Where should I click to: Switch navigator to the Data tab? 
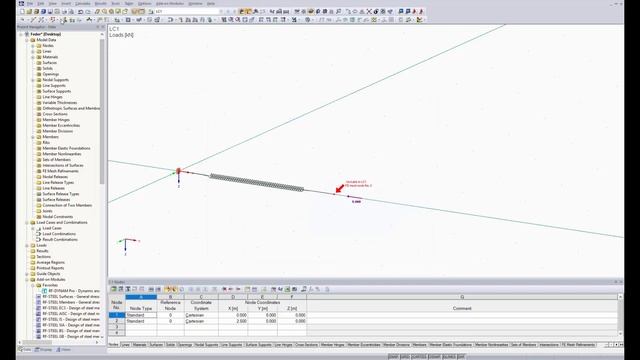click(x=25, y=350)
